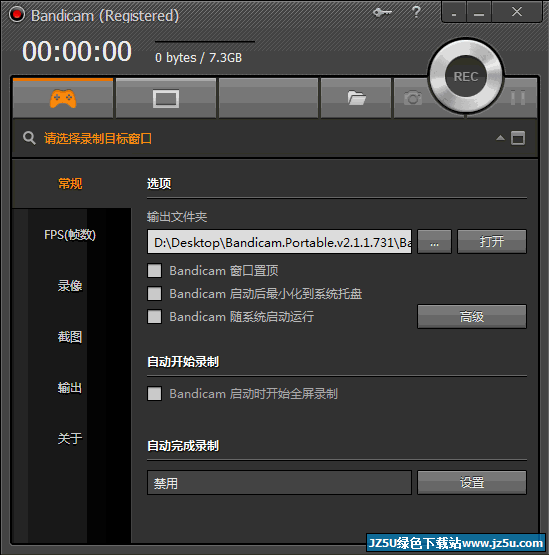The height and width of the screenshot is (555, 549).
Task: Toggle Bandicam 随系统启动运行 checkbox
Action: 154,316
